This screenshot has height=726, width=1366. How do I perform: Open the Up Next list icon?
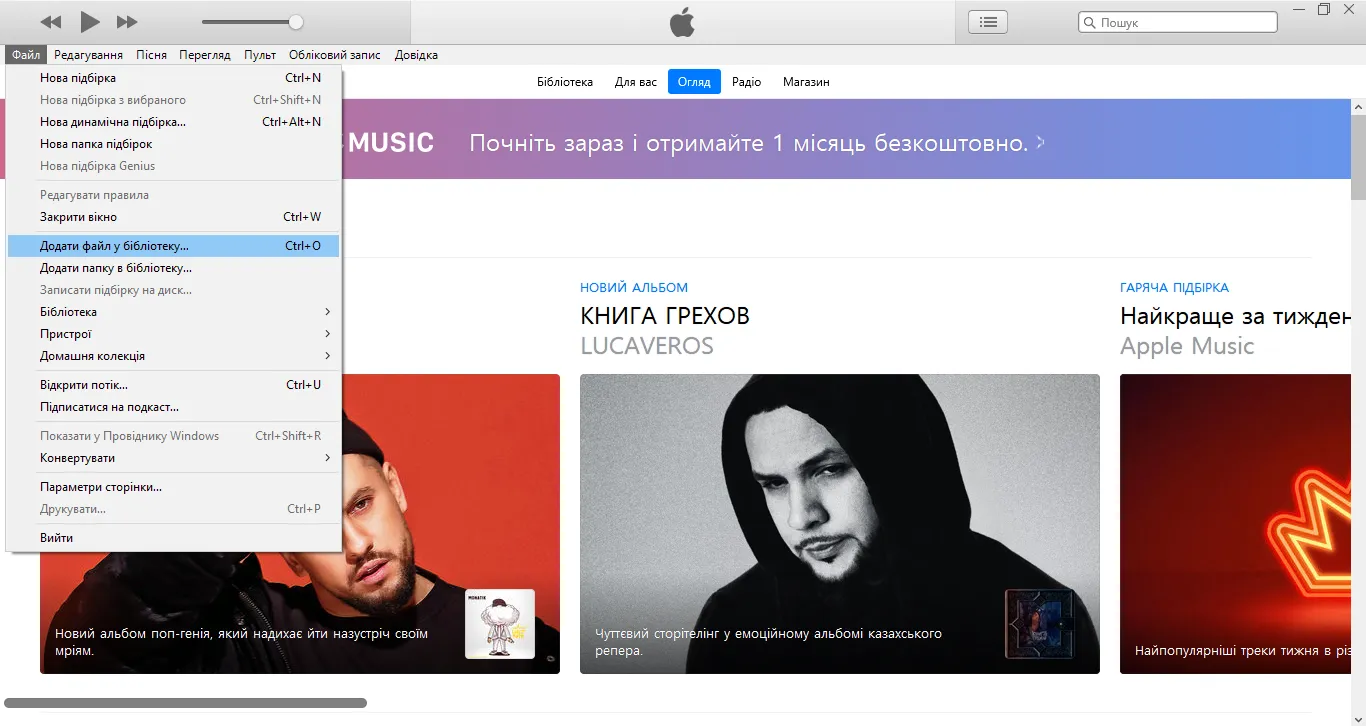pos(988,22)
